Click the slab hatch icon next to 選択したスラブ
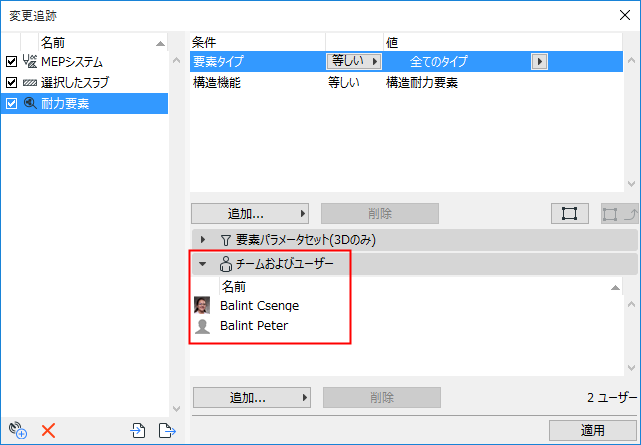 (30, 83)
